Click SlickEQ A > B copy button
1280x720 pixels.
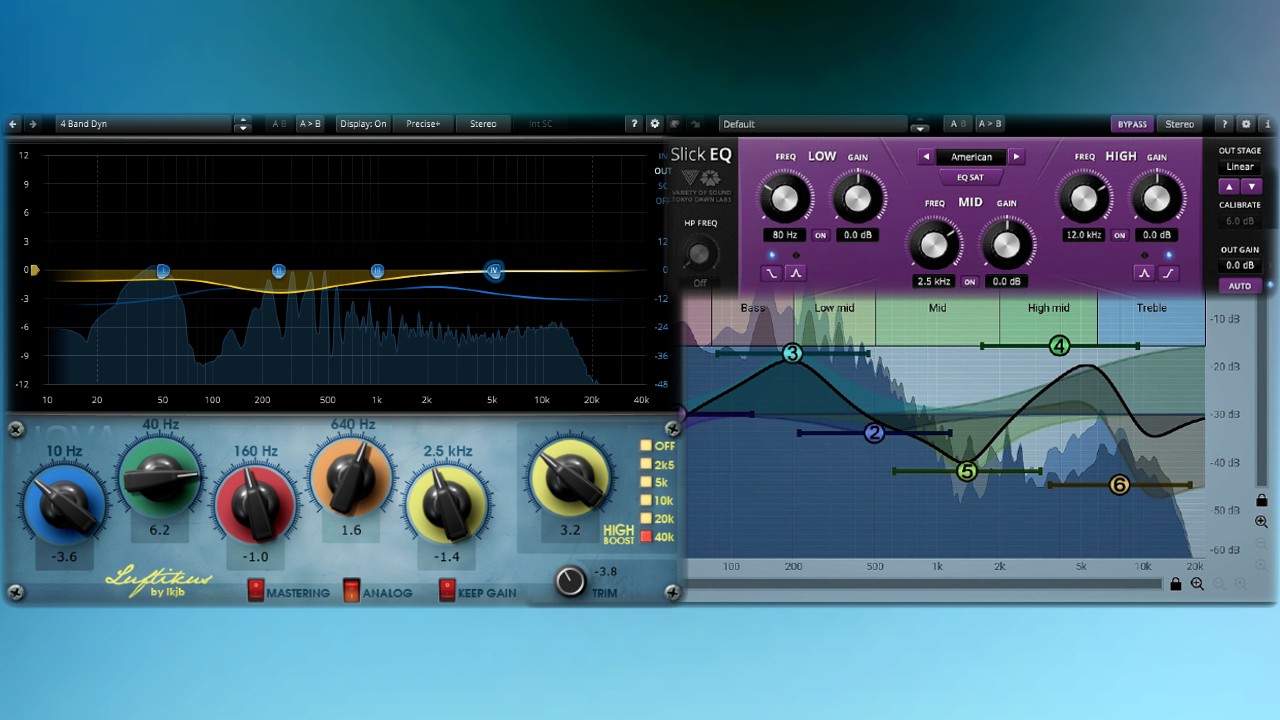pos(990,124)
